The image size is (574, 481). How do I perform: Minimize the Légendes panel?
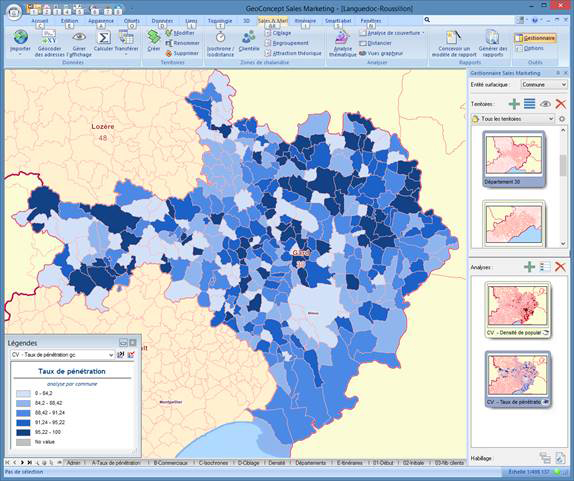[123, 343]
